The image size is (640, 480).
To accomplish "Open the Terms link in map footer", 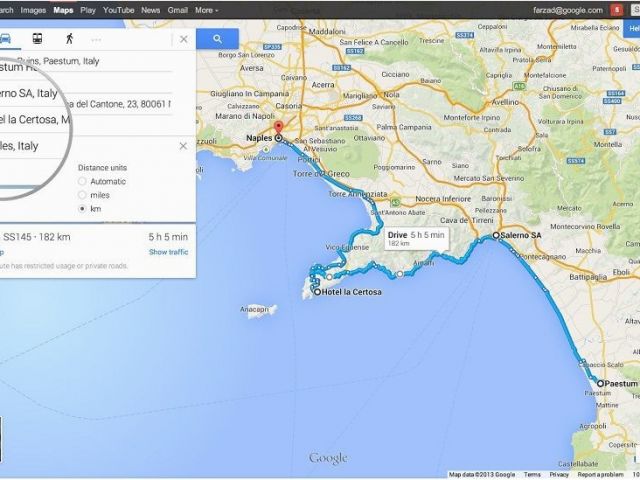I will point(532,474).
